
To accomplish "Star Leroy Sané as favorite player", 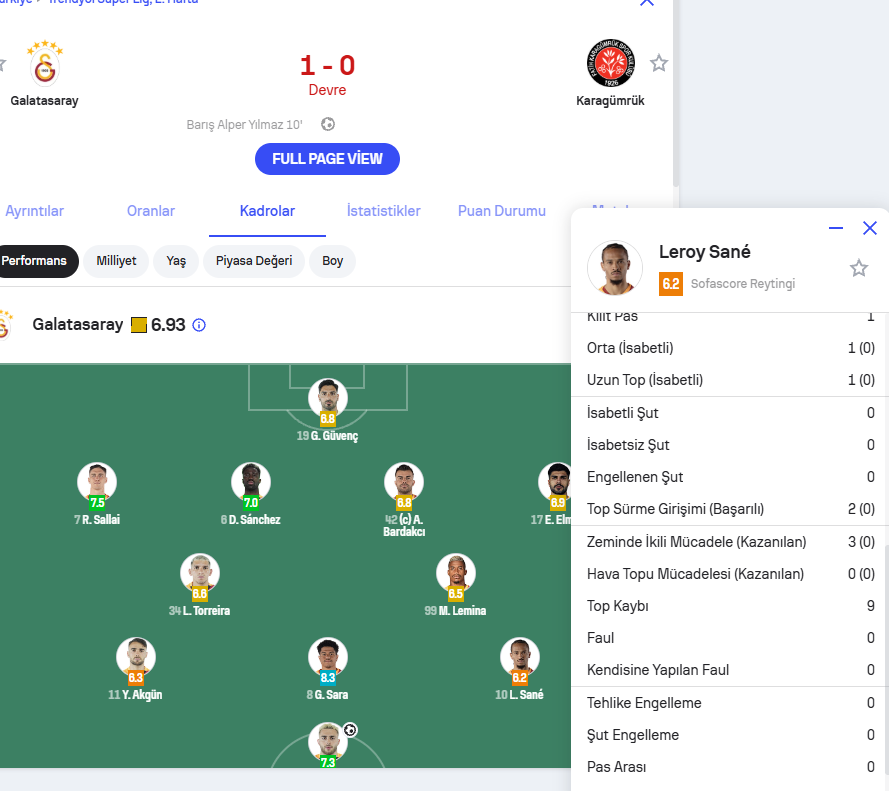I will (x=858, y=268).
